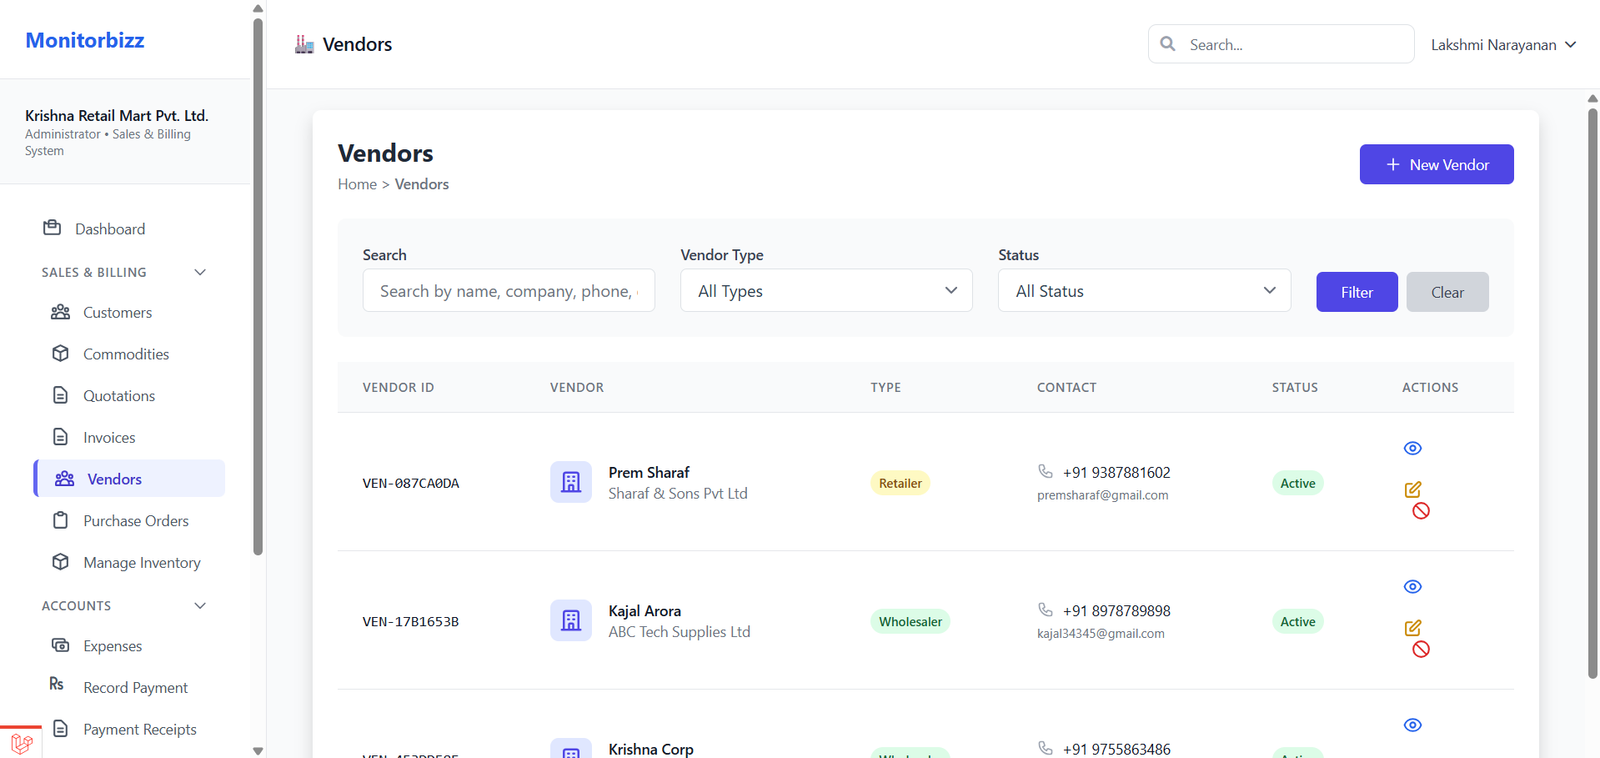The height and width of the screenshot is (758, 1600).
Task: Click Active status badge for Kajal Arora
Action: coord(1298,621)
